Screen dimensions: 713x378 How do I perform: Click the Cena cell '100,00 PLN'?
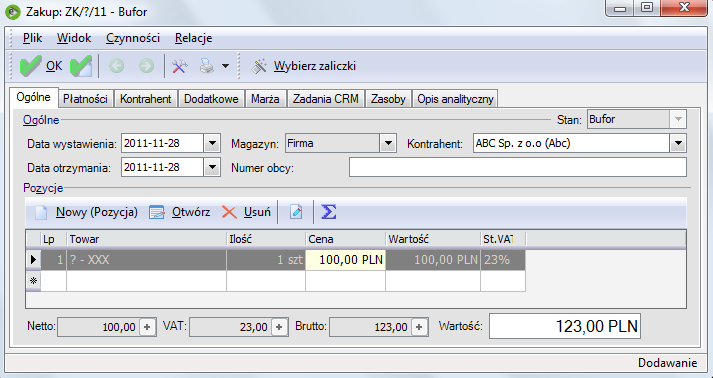pos(346,260)
